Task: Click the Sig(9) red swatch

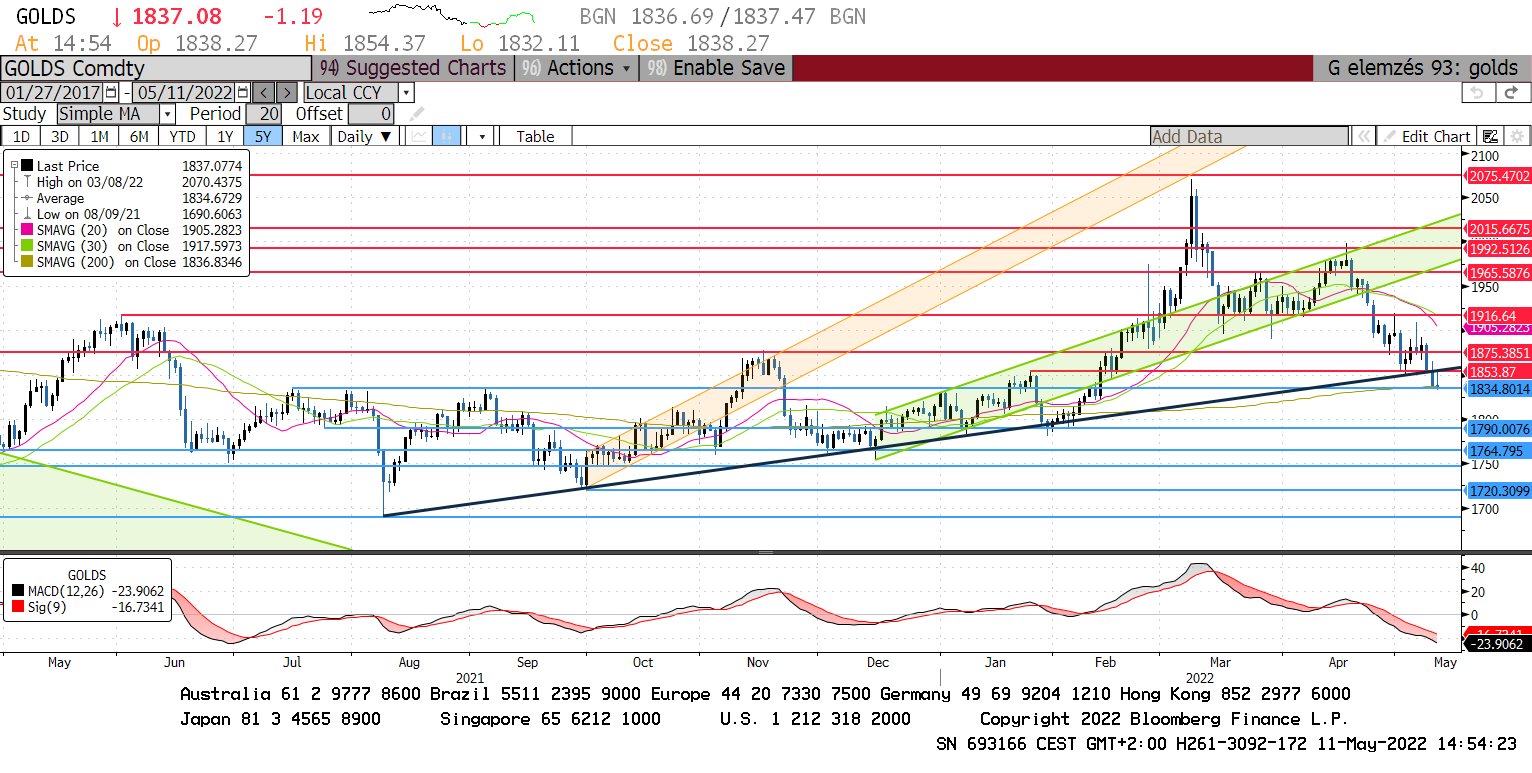Action: (18, 606)
